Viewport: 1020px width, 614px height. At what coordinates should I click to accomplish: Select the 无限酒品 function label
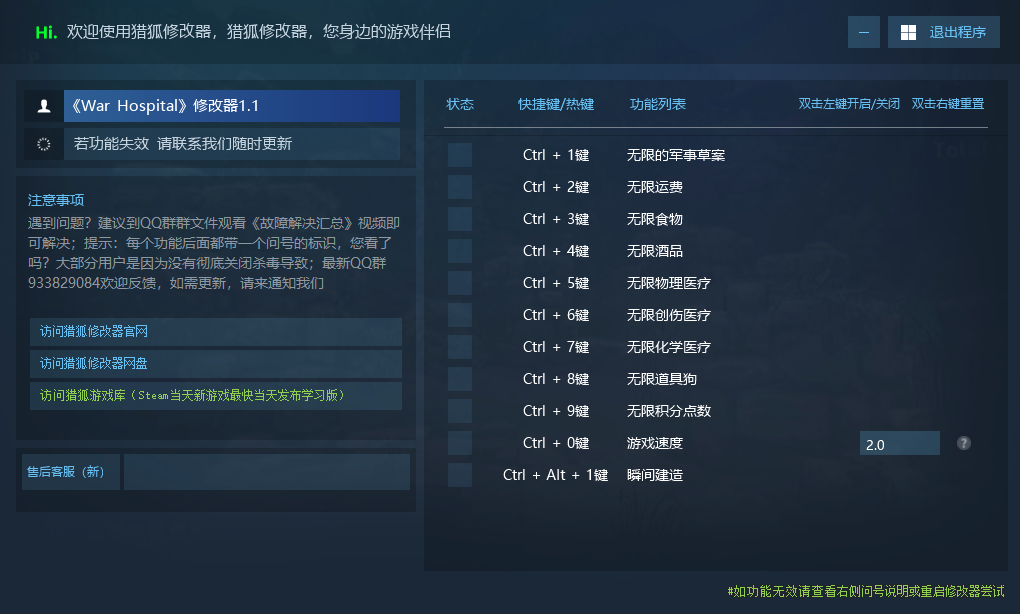(654, 250)
